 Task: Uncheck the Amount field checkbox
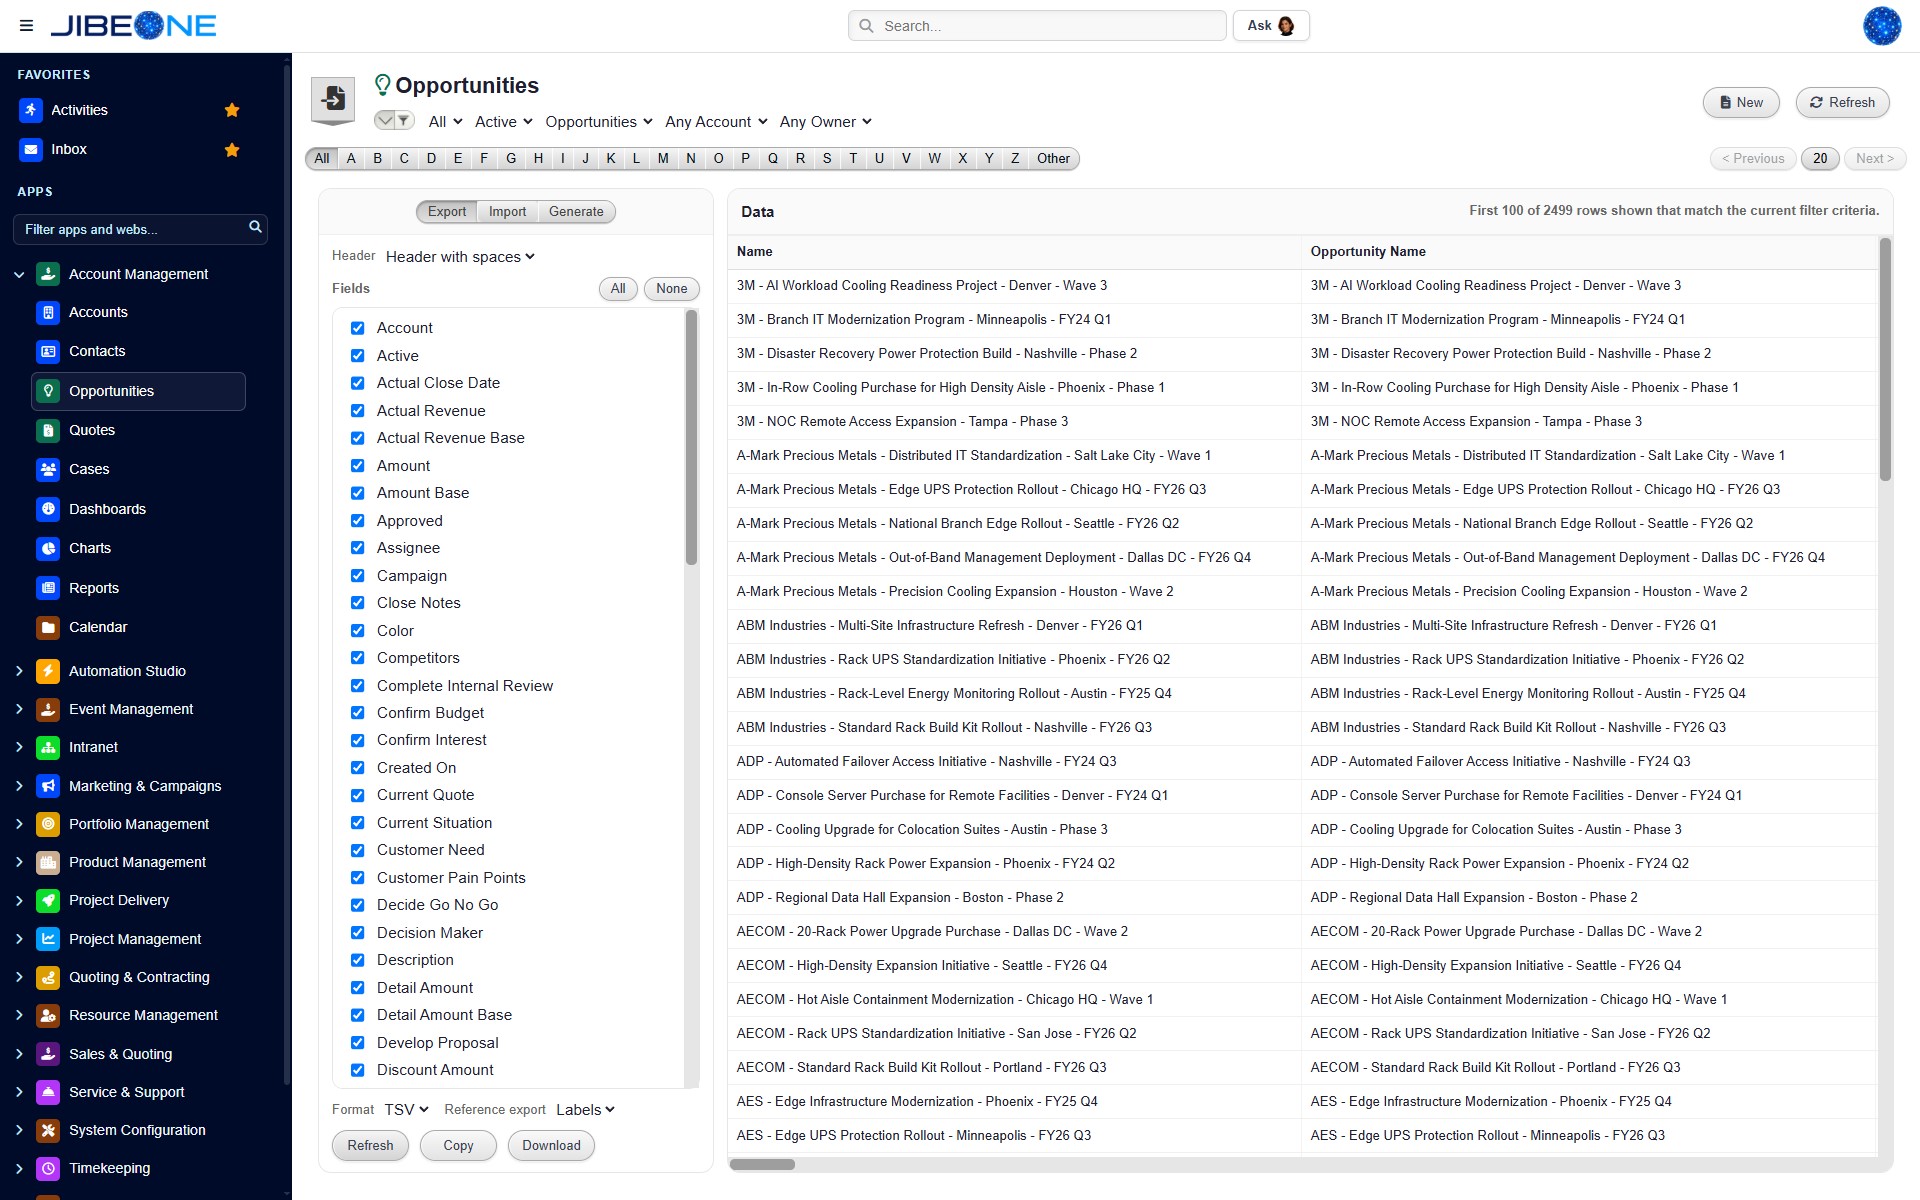tap(358, 466)
